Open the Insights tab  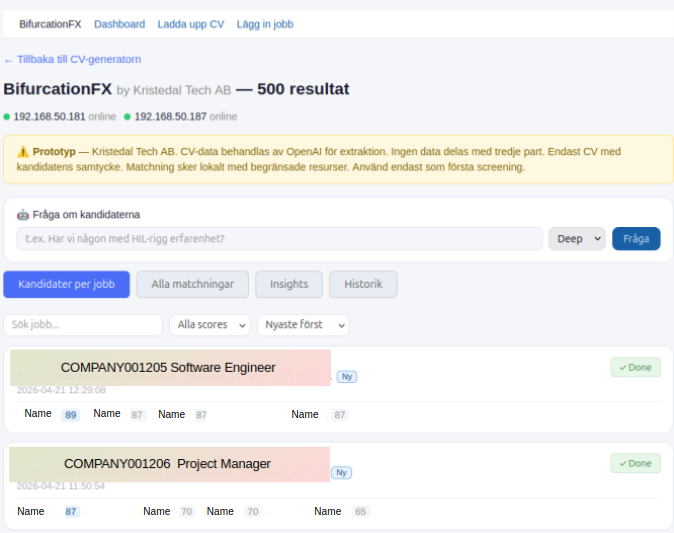289,284
